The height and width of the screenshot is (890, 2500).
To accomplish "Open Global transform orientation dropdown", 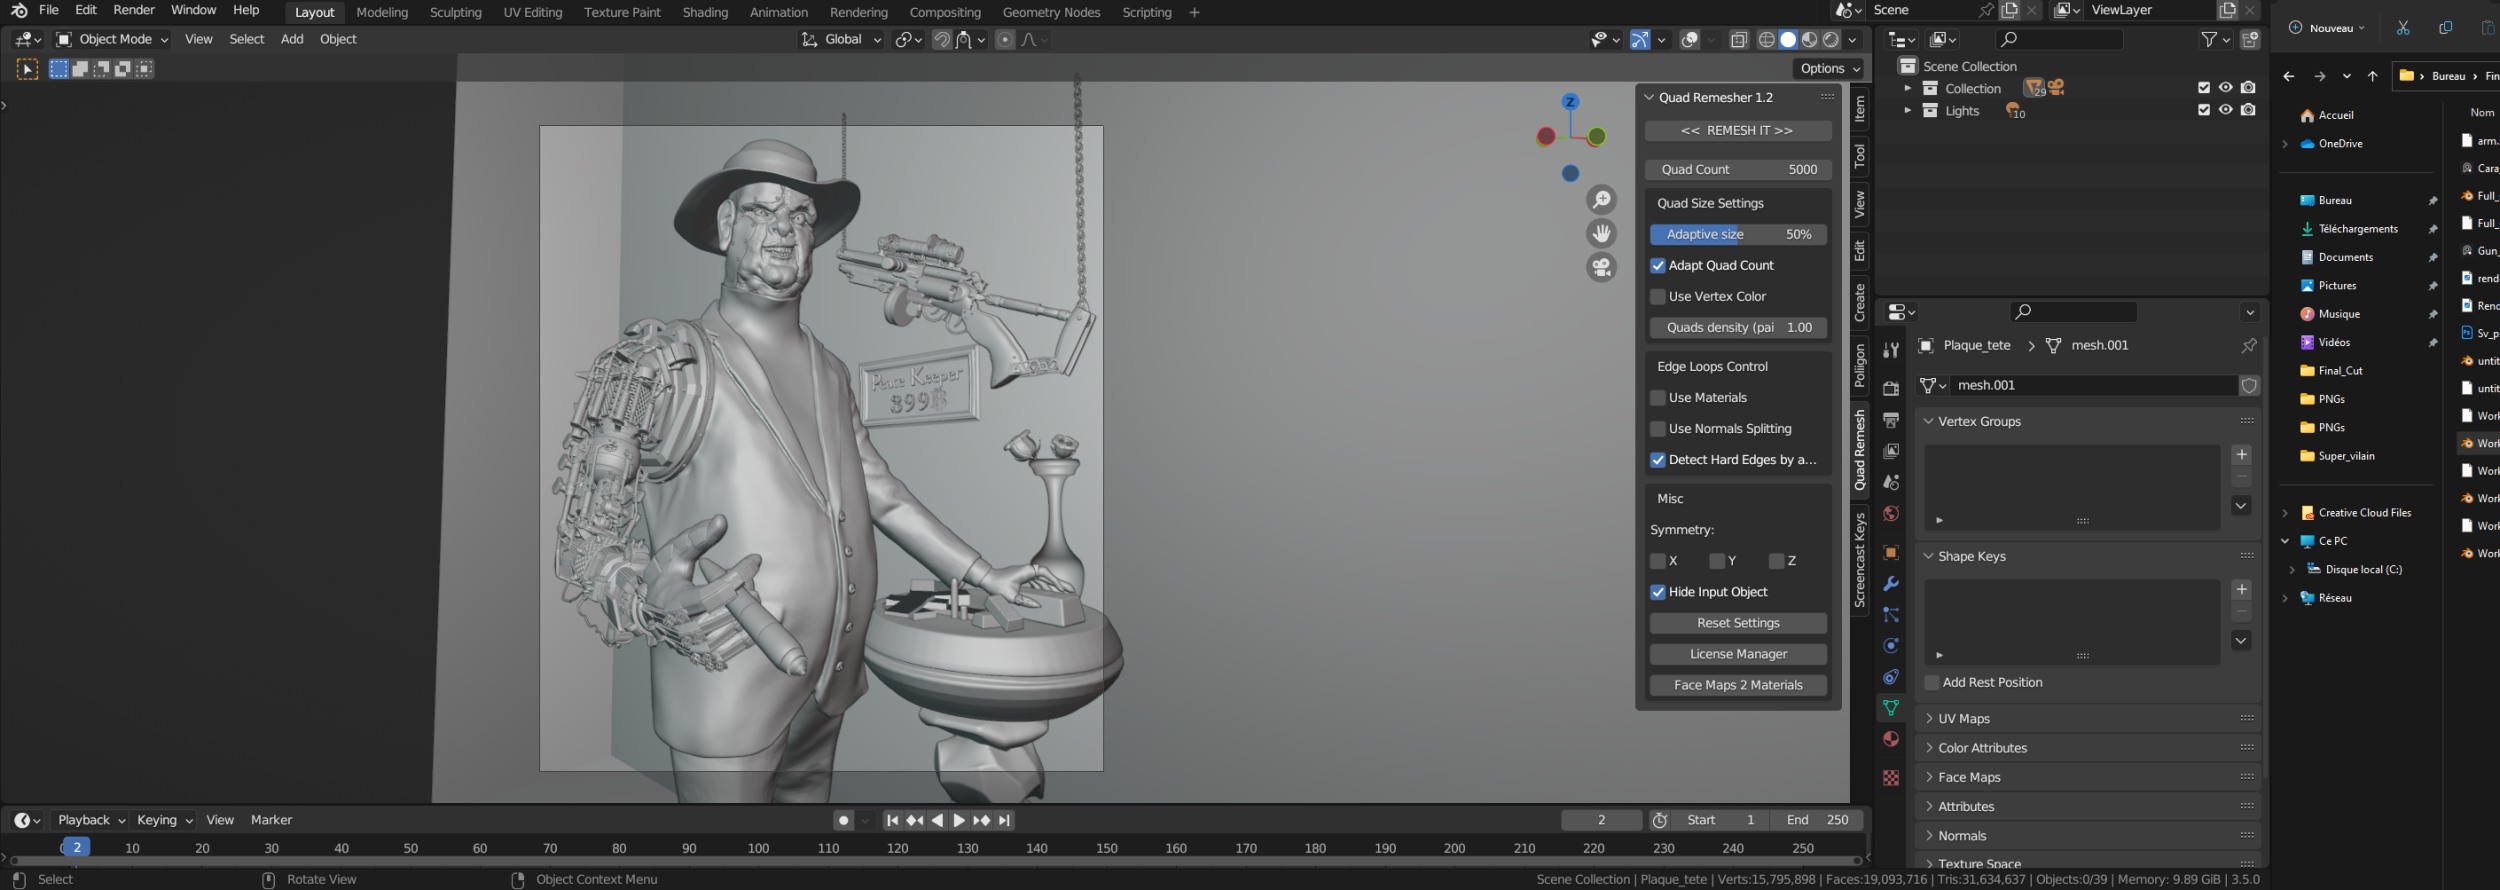I will pos(842,39).
